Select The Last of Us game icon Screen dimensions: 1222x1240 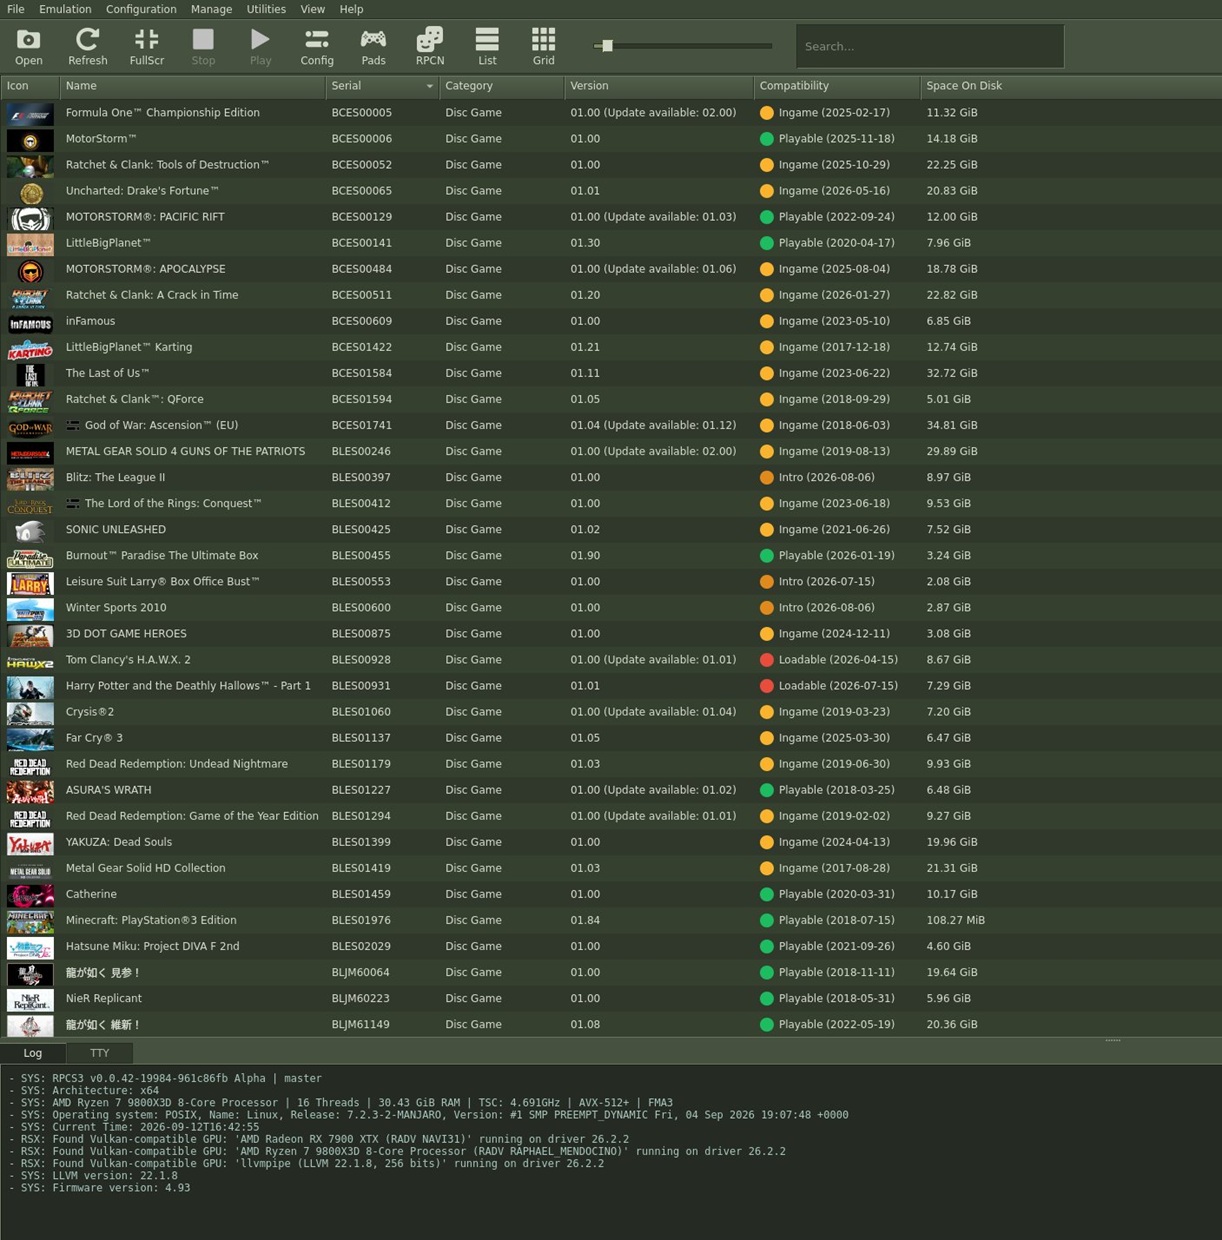point(30,373)
